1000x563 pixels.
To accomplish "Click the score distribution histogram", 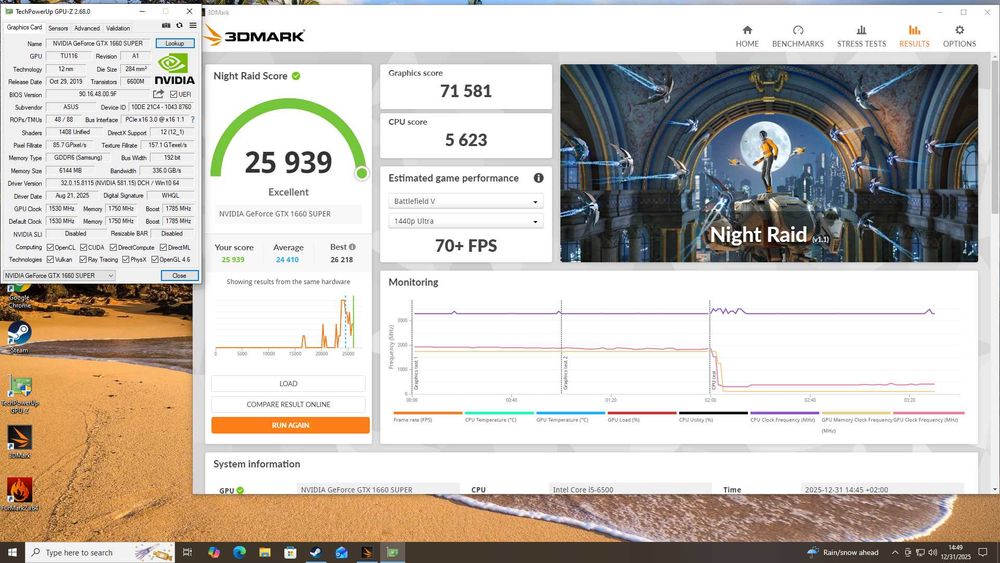I will [288, 324].
